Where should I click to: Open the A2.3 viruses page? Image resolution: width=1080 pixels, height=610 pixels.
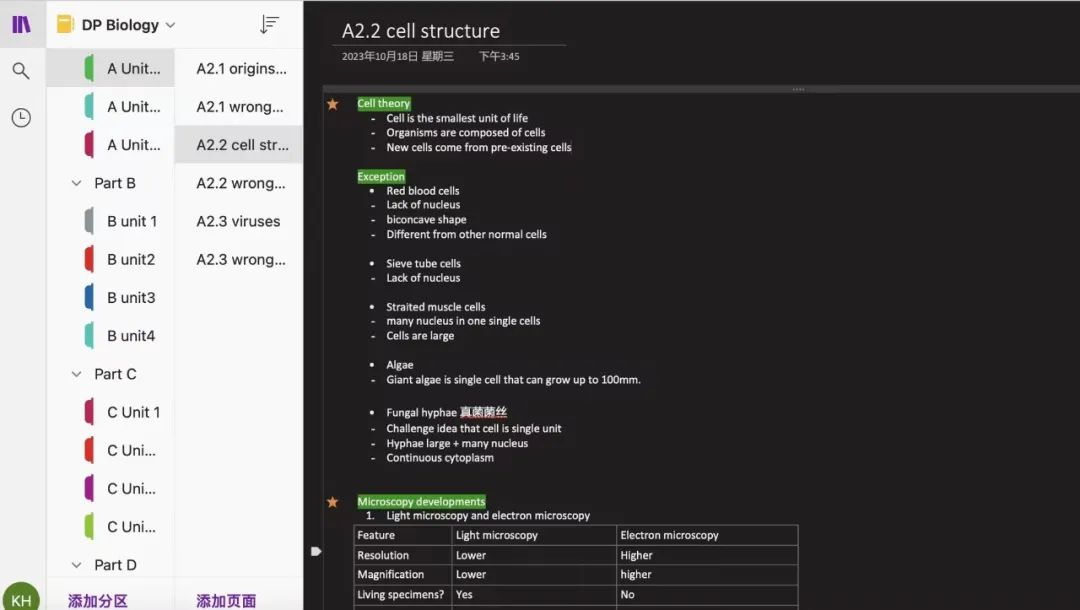(238, 221)
